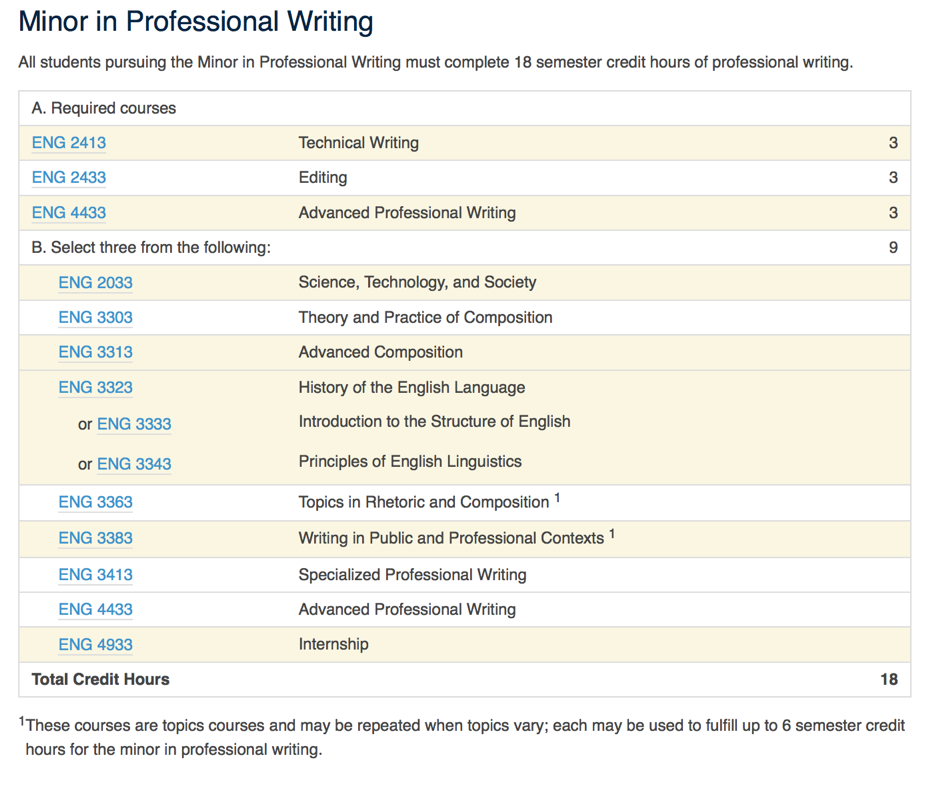Viewport: 939px width, 787px height.
Task: Click the A. Required courses section header
Action: pos(104,108)
